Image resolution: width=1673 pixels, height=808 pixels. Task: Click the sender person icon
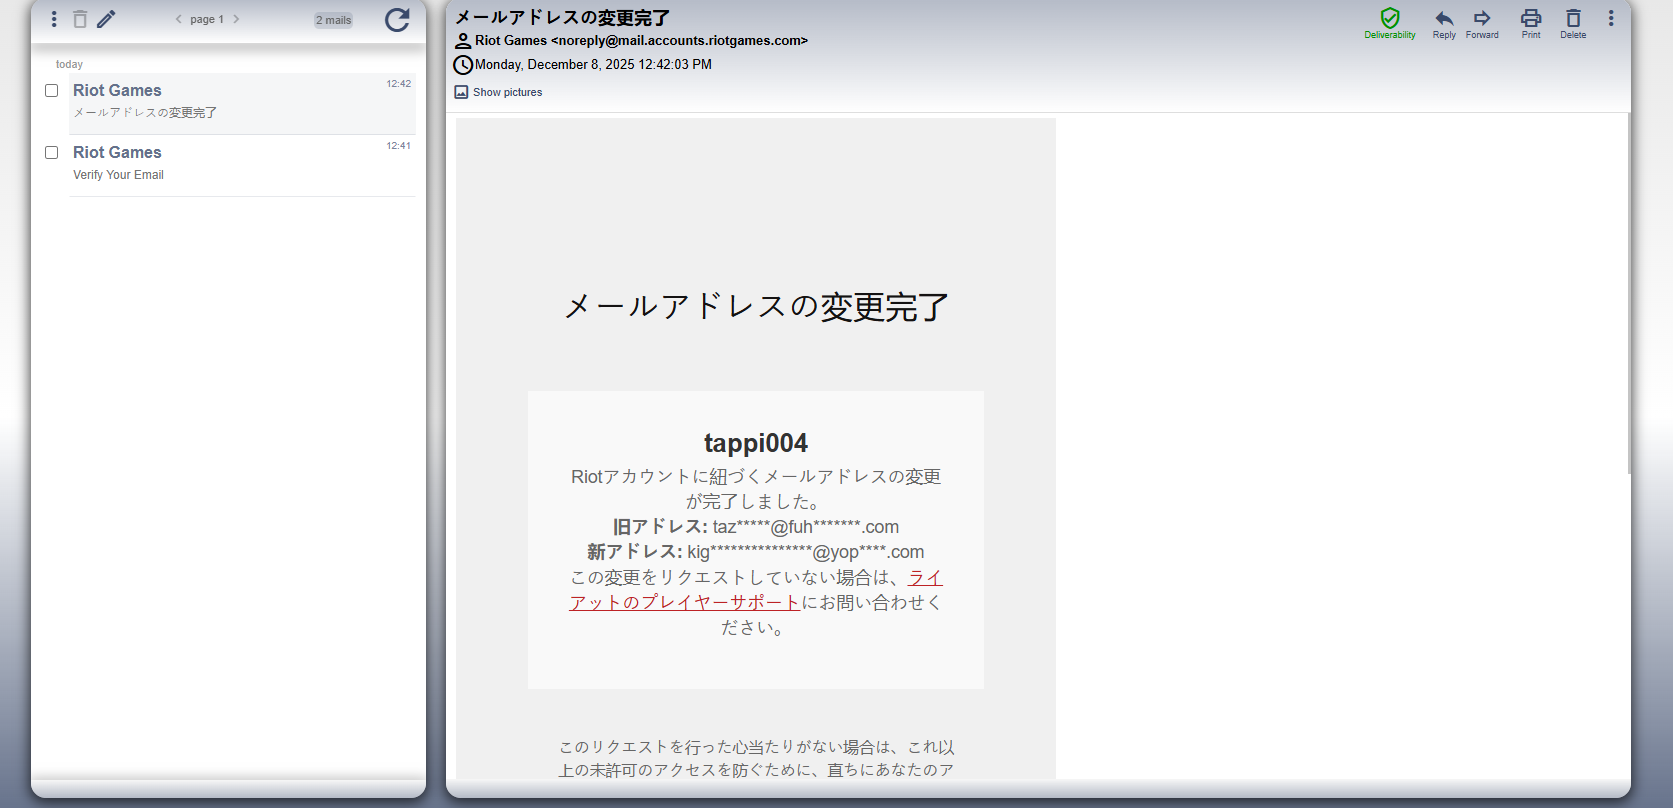pos(463,41)
